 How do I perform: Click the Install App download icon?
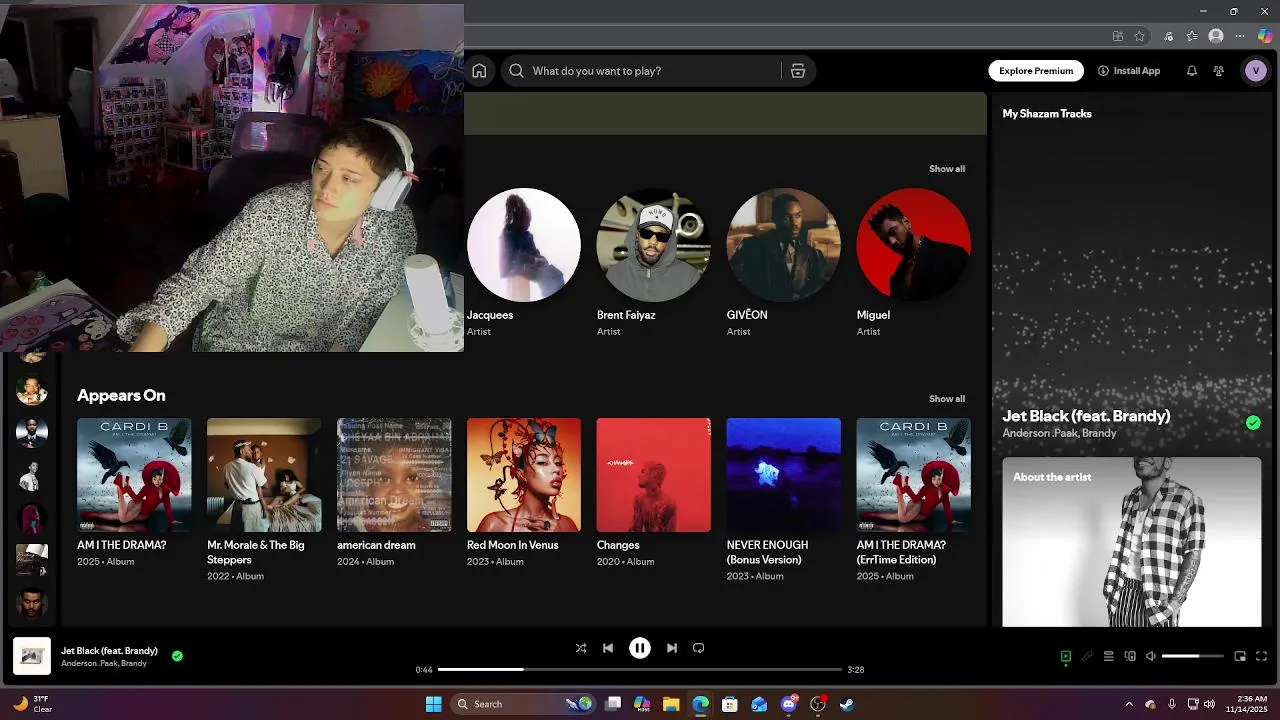(1103, 71)
